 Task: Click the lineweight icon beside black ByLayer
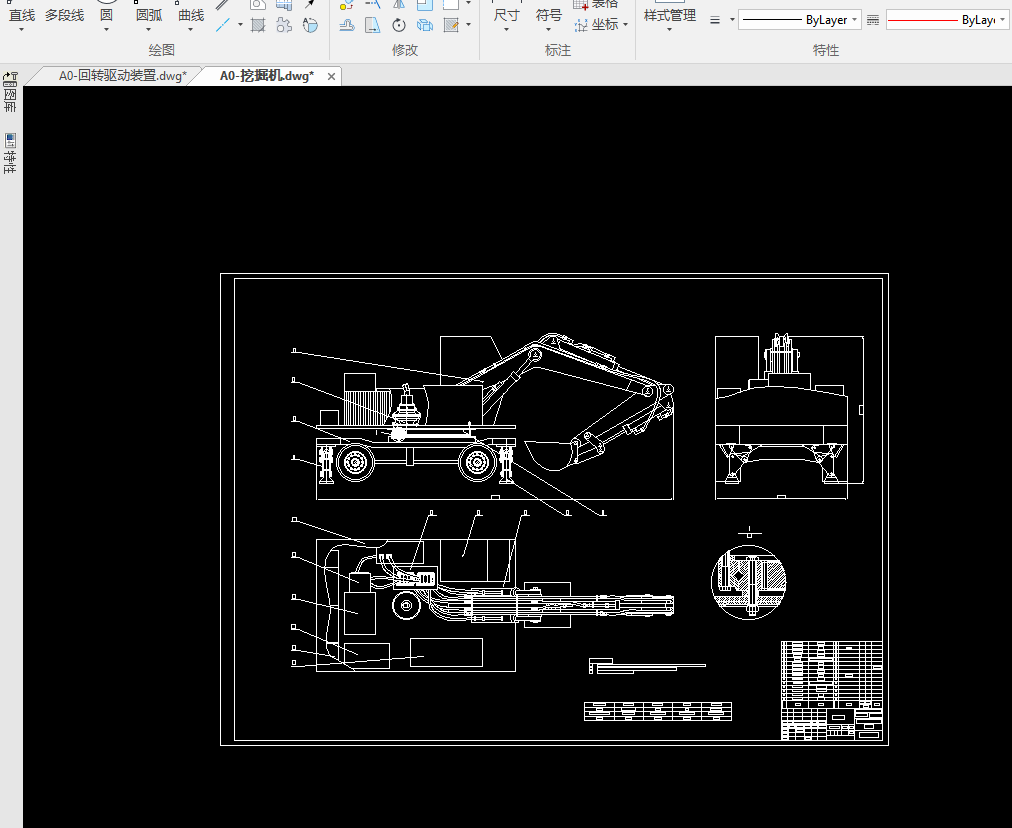point(715,20)
